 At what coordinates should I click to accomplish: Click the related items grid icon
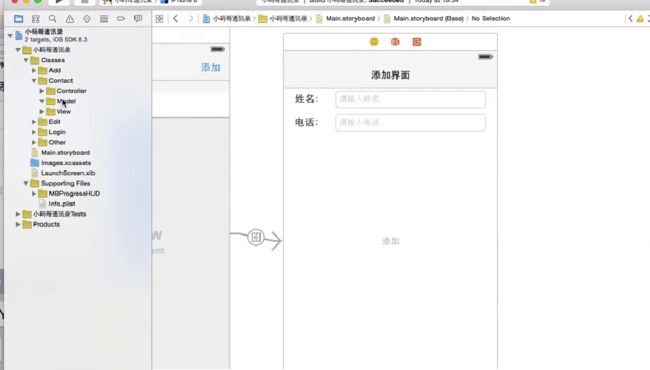tap(159, 19)
